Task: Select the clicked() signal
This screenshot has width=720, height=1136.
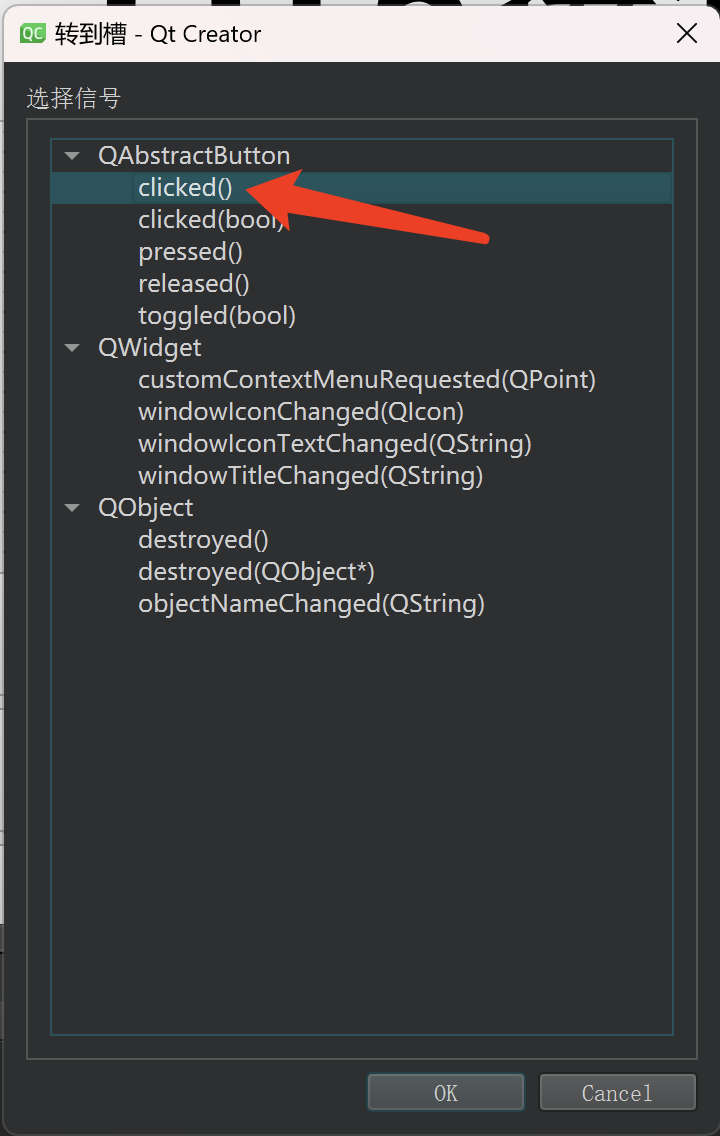Action: pos(184,187)
